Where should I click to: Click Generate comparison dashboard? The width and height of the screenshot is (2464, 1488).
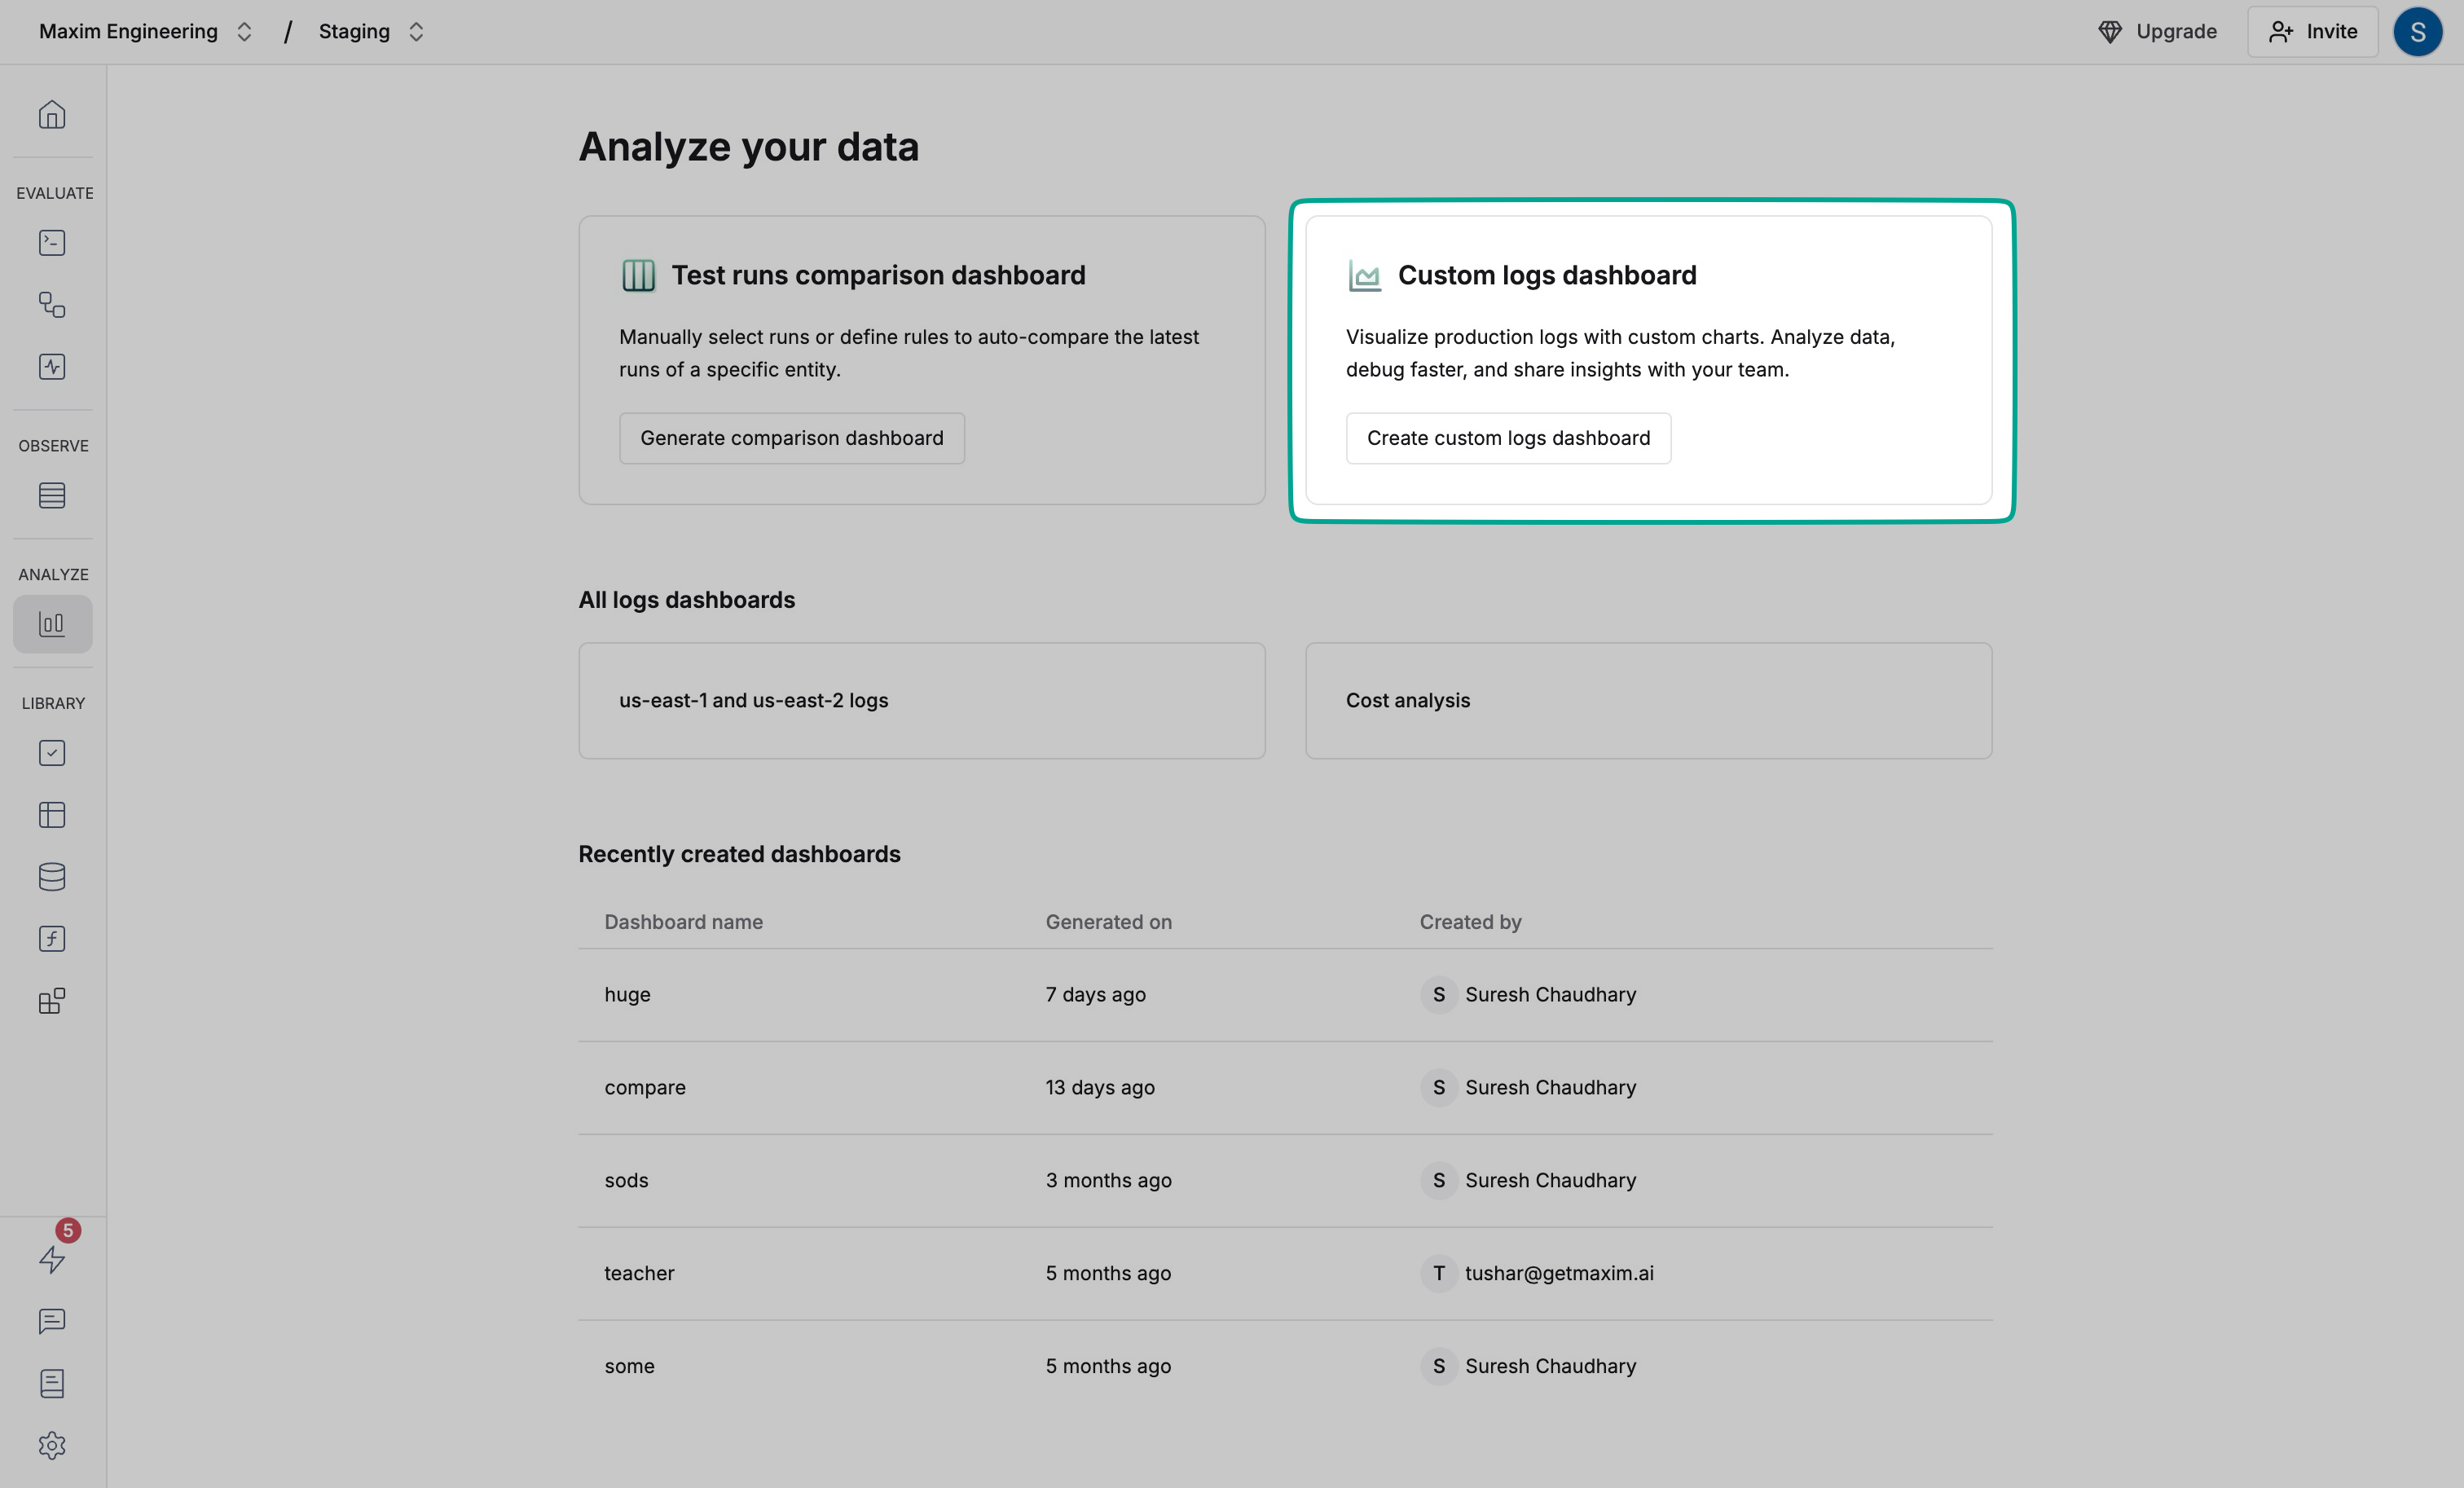click(791, 438)
